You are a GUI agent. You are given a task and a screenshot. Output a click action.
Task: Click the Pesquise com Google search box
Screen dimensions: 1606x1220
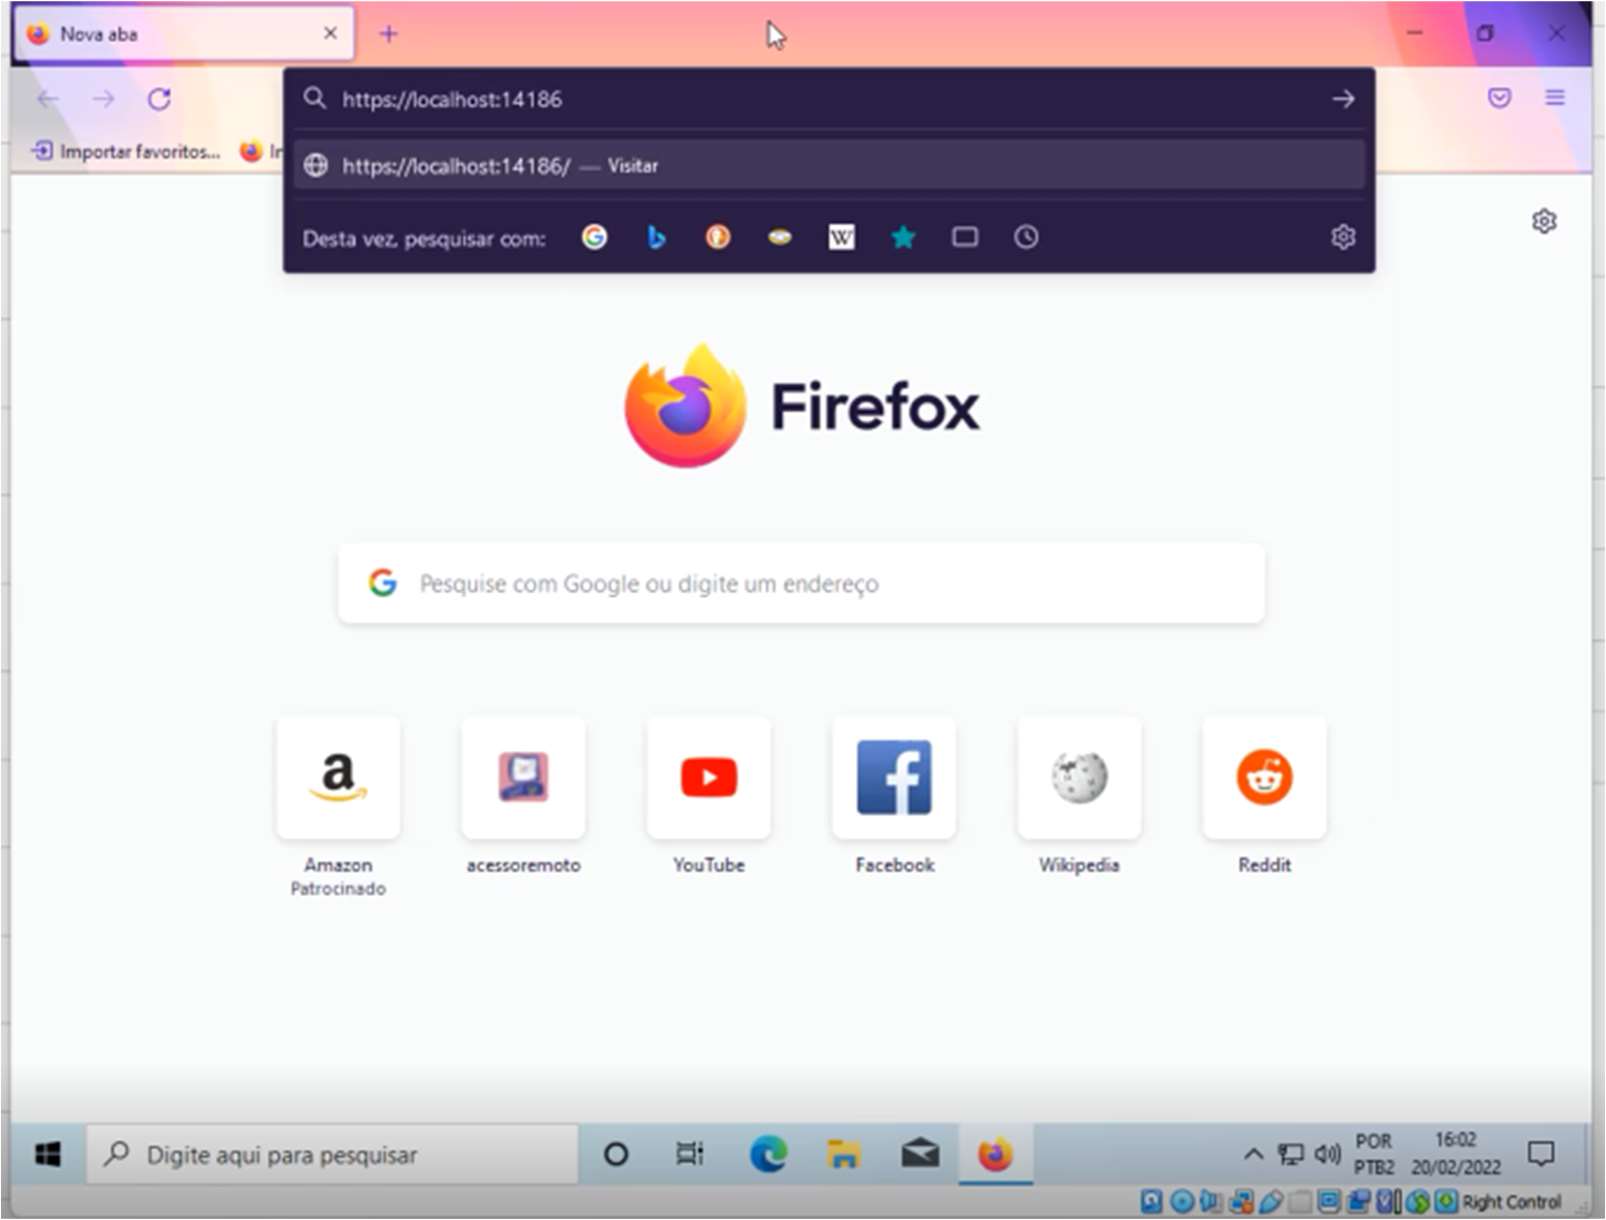click(801, 583)
